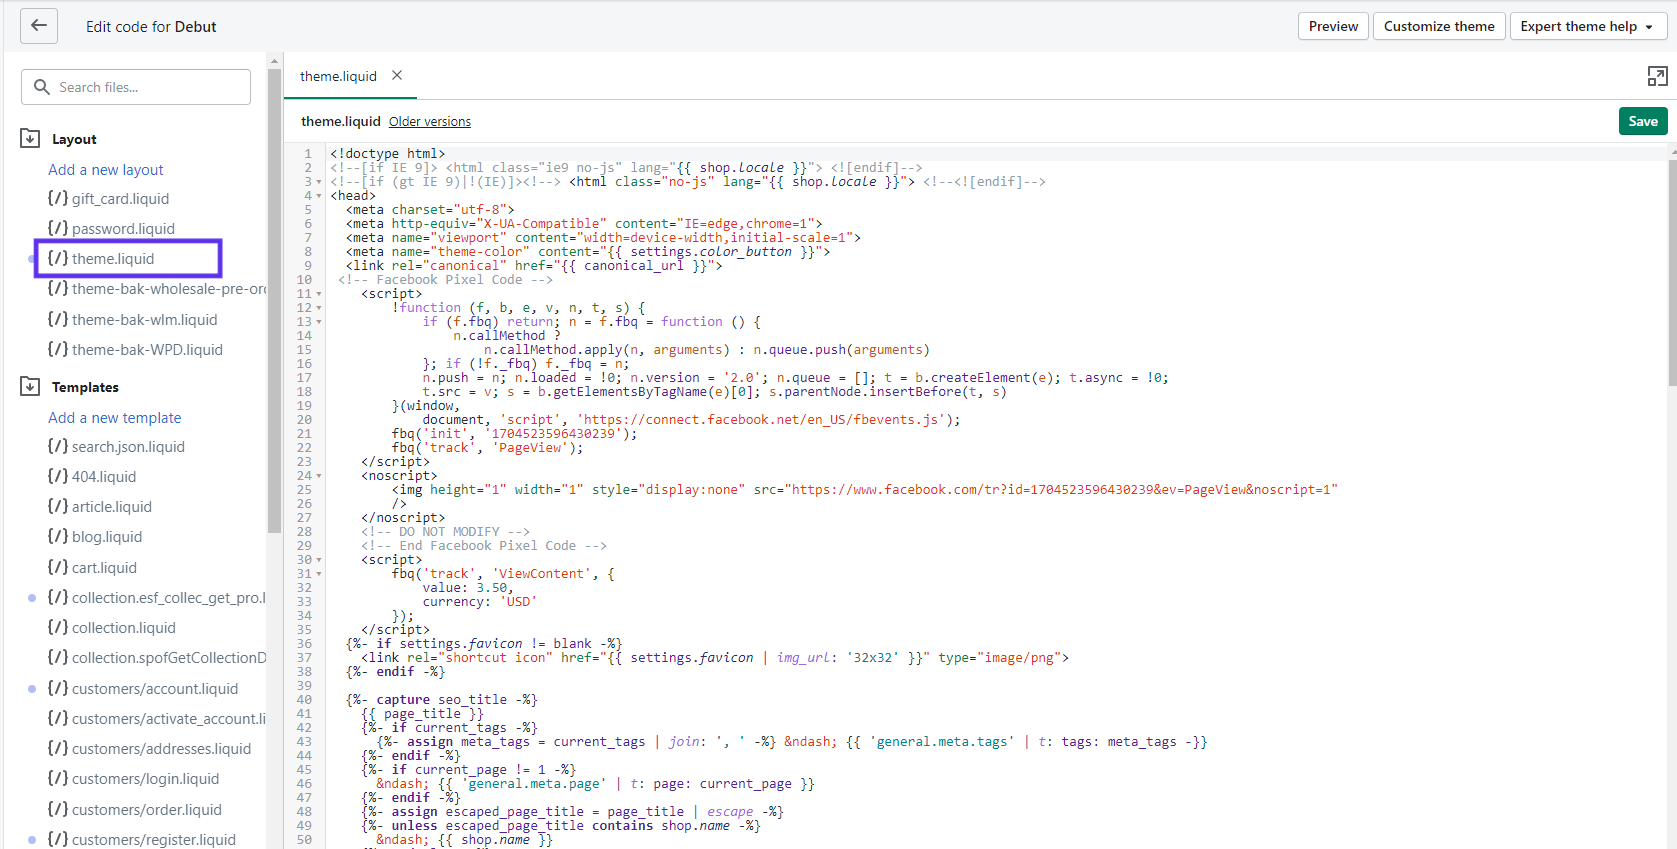Open 404.liquid template

pyautogui.click(x=91, y=477)
